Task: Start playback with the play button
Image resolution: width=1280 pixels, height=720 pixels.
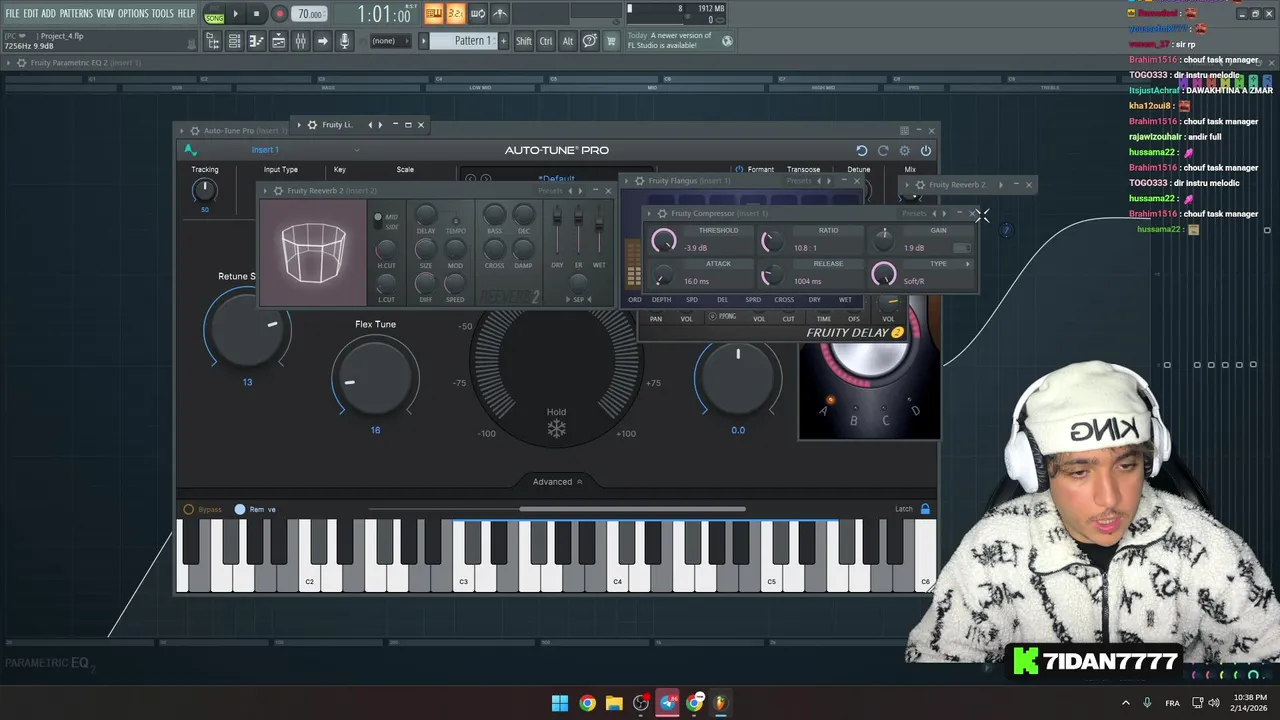Action: 236,14
